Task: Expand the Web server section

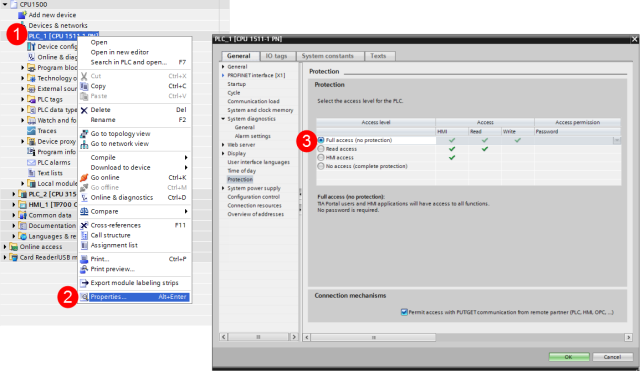Action: coord(223,145)
